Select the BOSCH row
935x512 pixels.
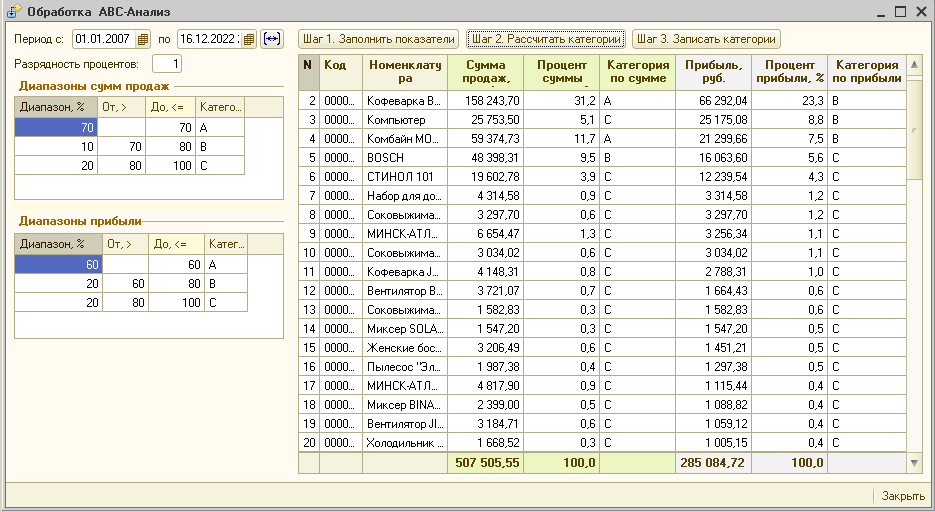[602, 158]
